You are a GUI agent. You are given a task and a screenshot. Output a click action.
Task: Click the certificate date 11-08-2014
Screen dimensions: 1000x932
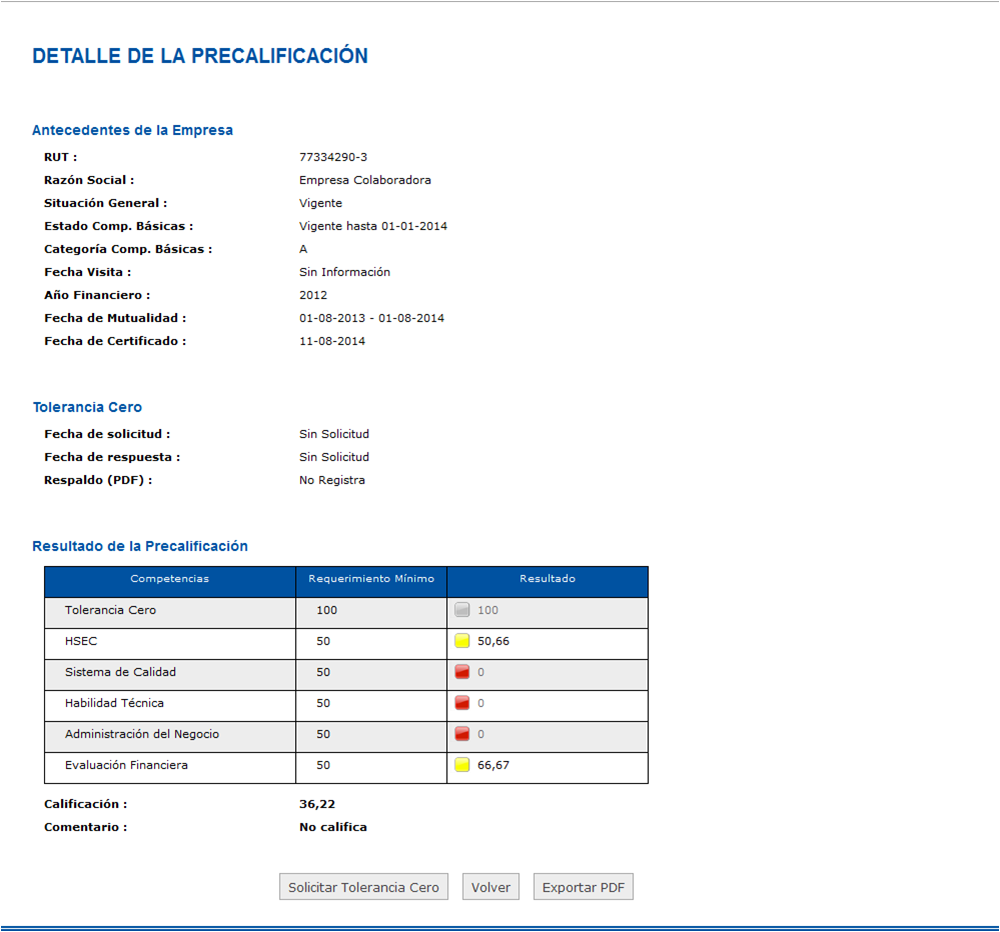coord(332,341)
